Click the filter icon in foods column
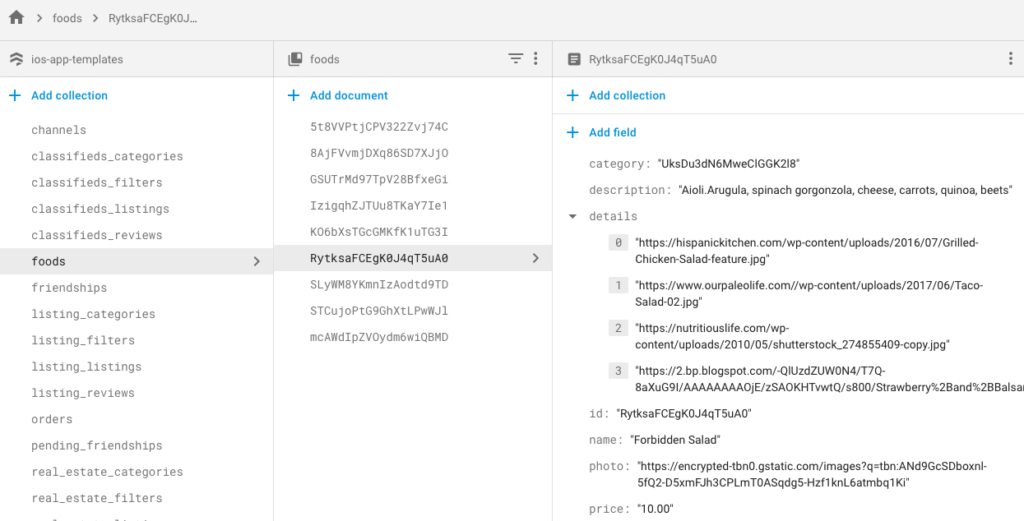 pos(515,59)
